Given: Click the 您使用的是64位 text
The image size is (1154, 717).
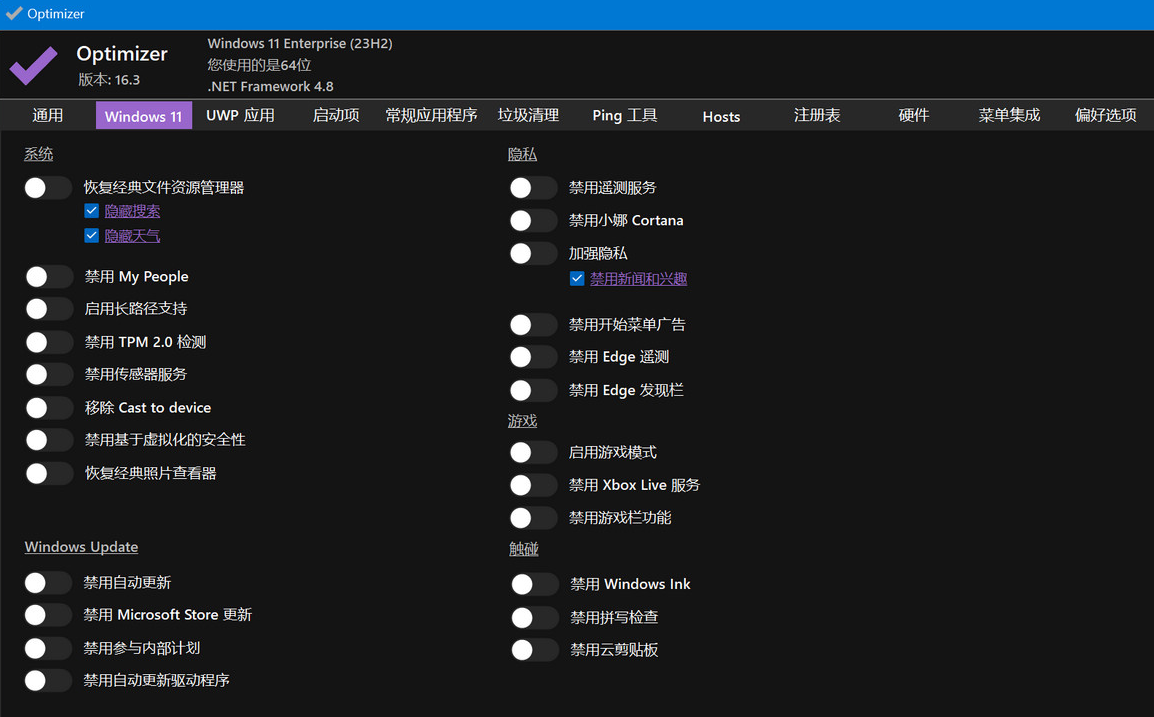Looking at the screenshot, I should (x=259, y=65).
